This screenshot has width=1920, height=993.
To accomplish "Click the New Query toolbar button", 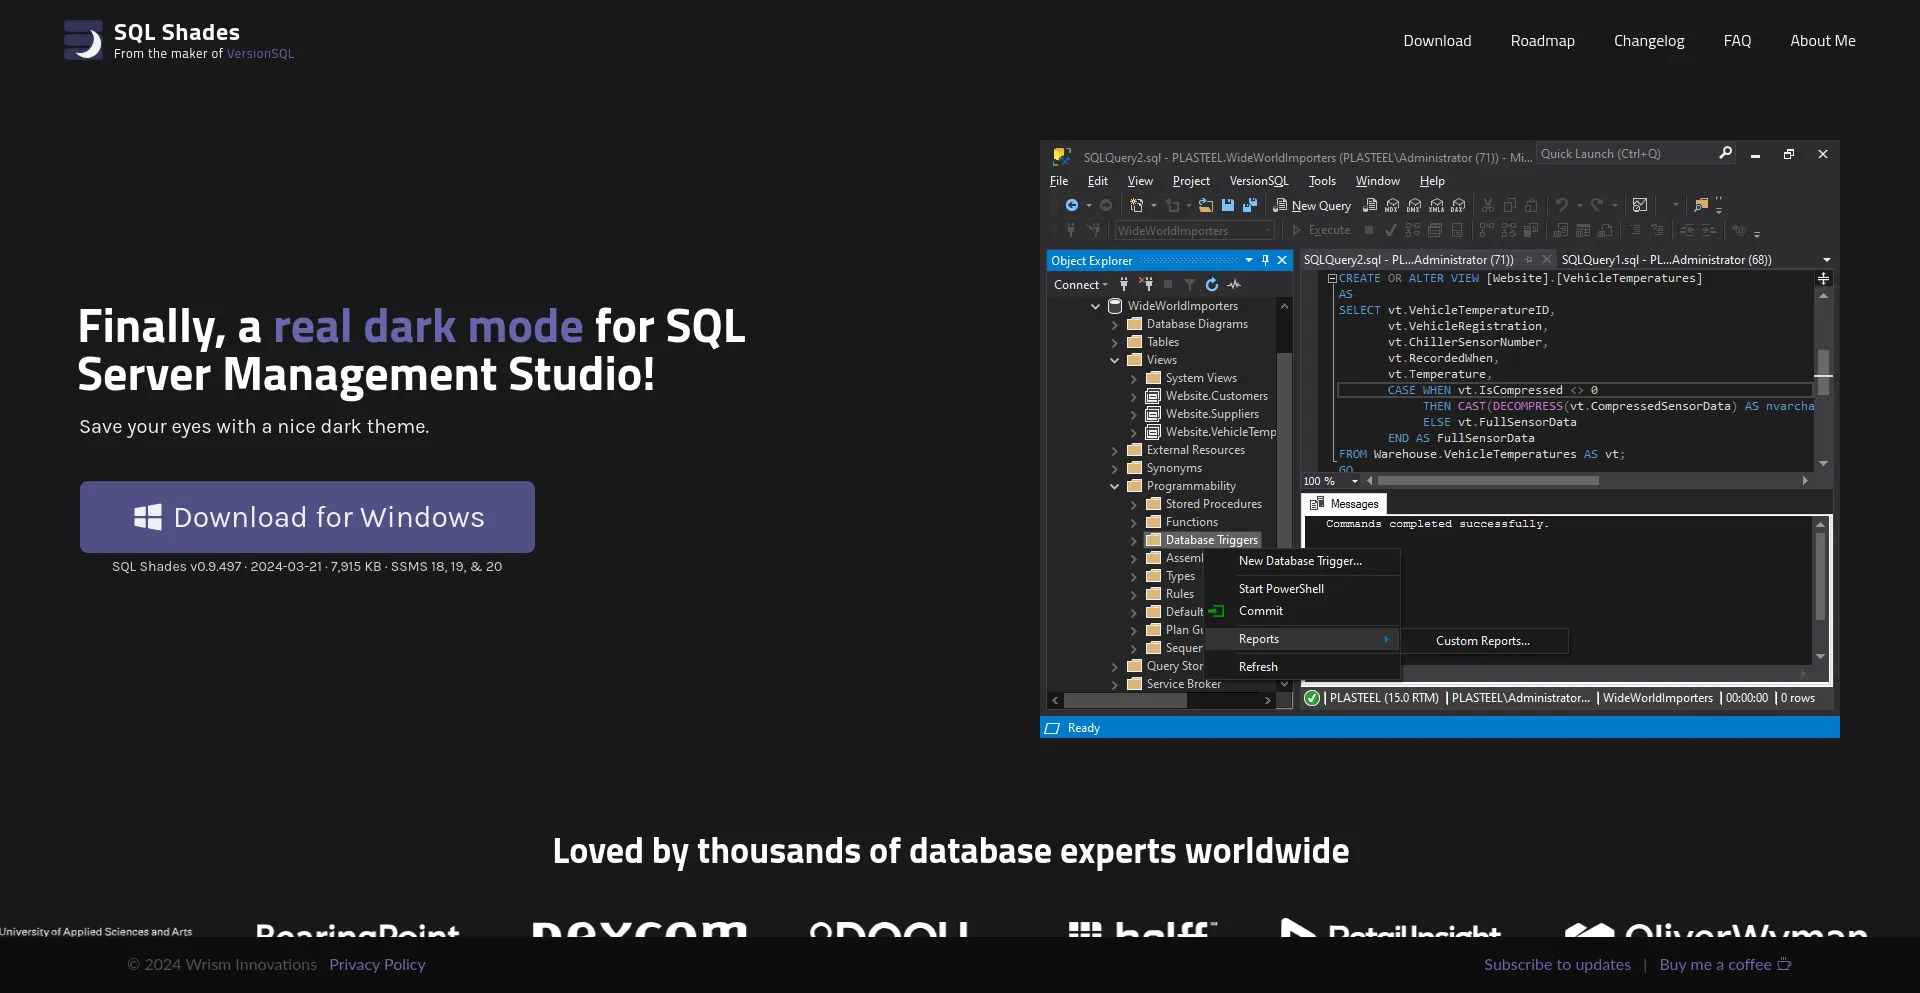I will pos(1312,205).
